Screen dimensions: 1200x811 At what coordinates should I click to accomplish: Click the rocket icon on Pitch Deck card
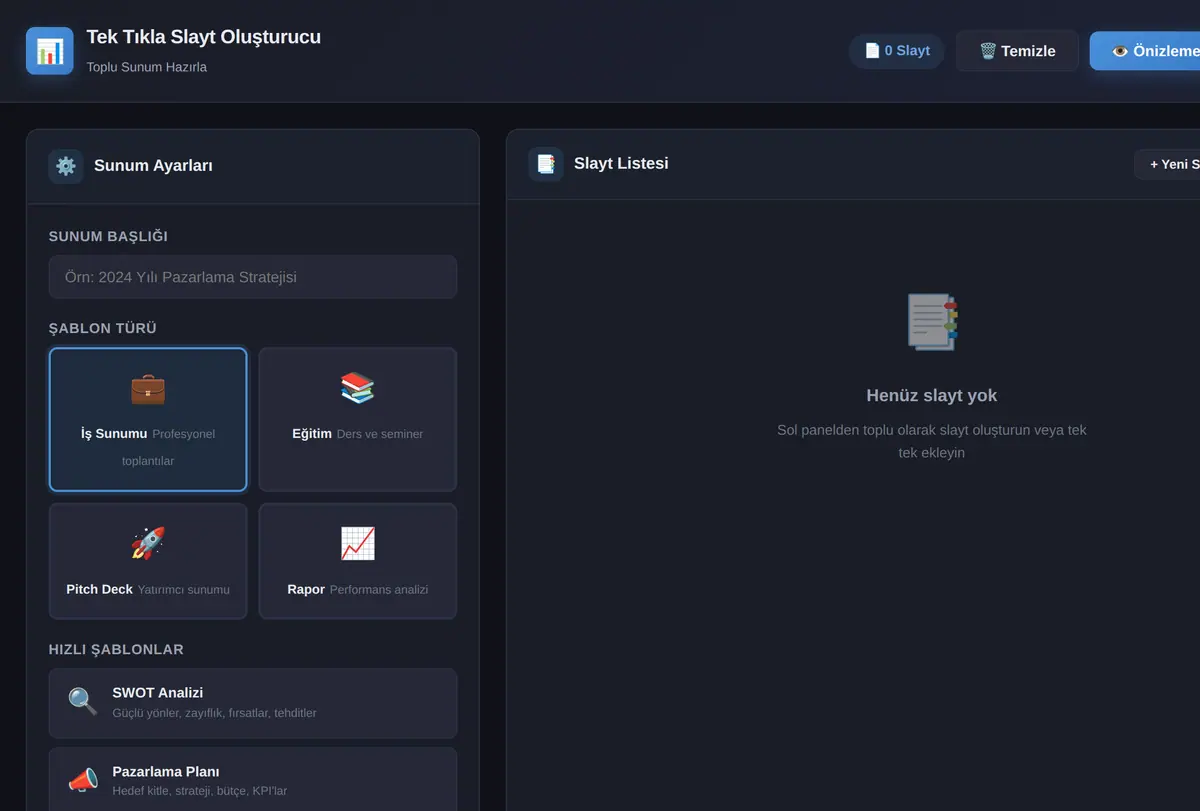point(148,543)
